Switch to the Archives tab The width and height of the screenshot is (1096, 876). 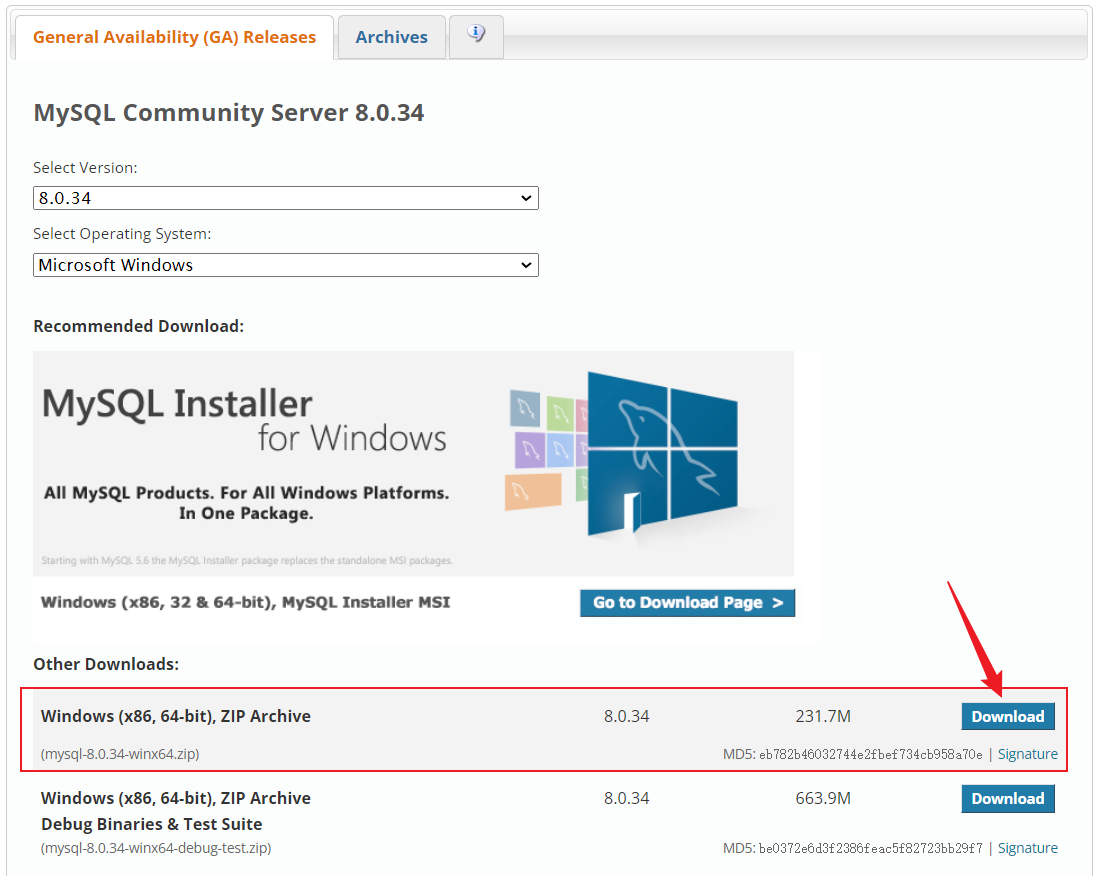391,37
